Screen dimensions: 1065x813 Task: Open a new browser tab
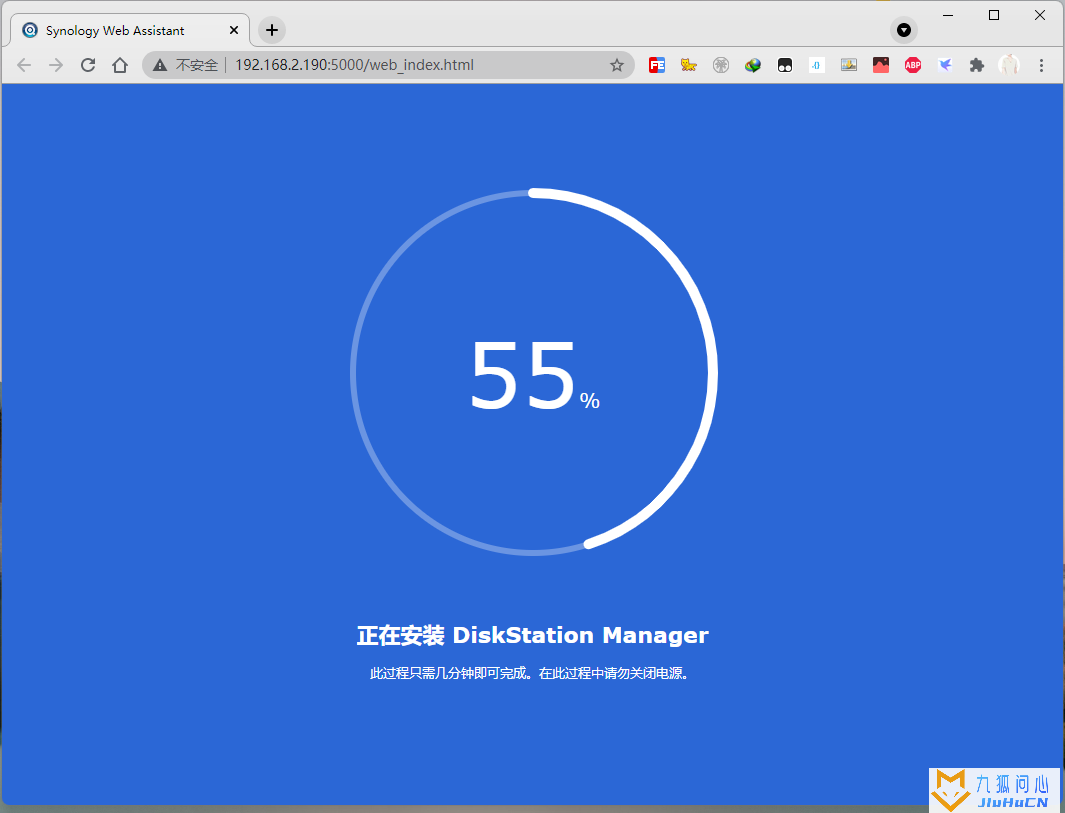coord(272,30)
